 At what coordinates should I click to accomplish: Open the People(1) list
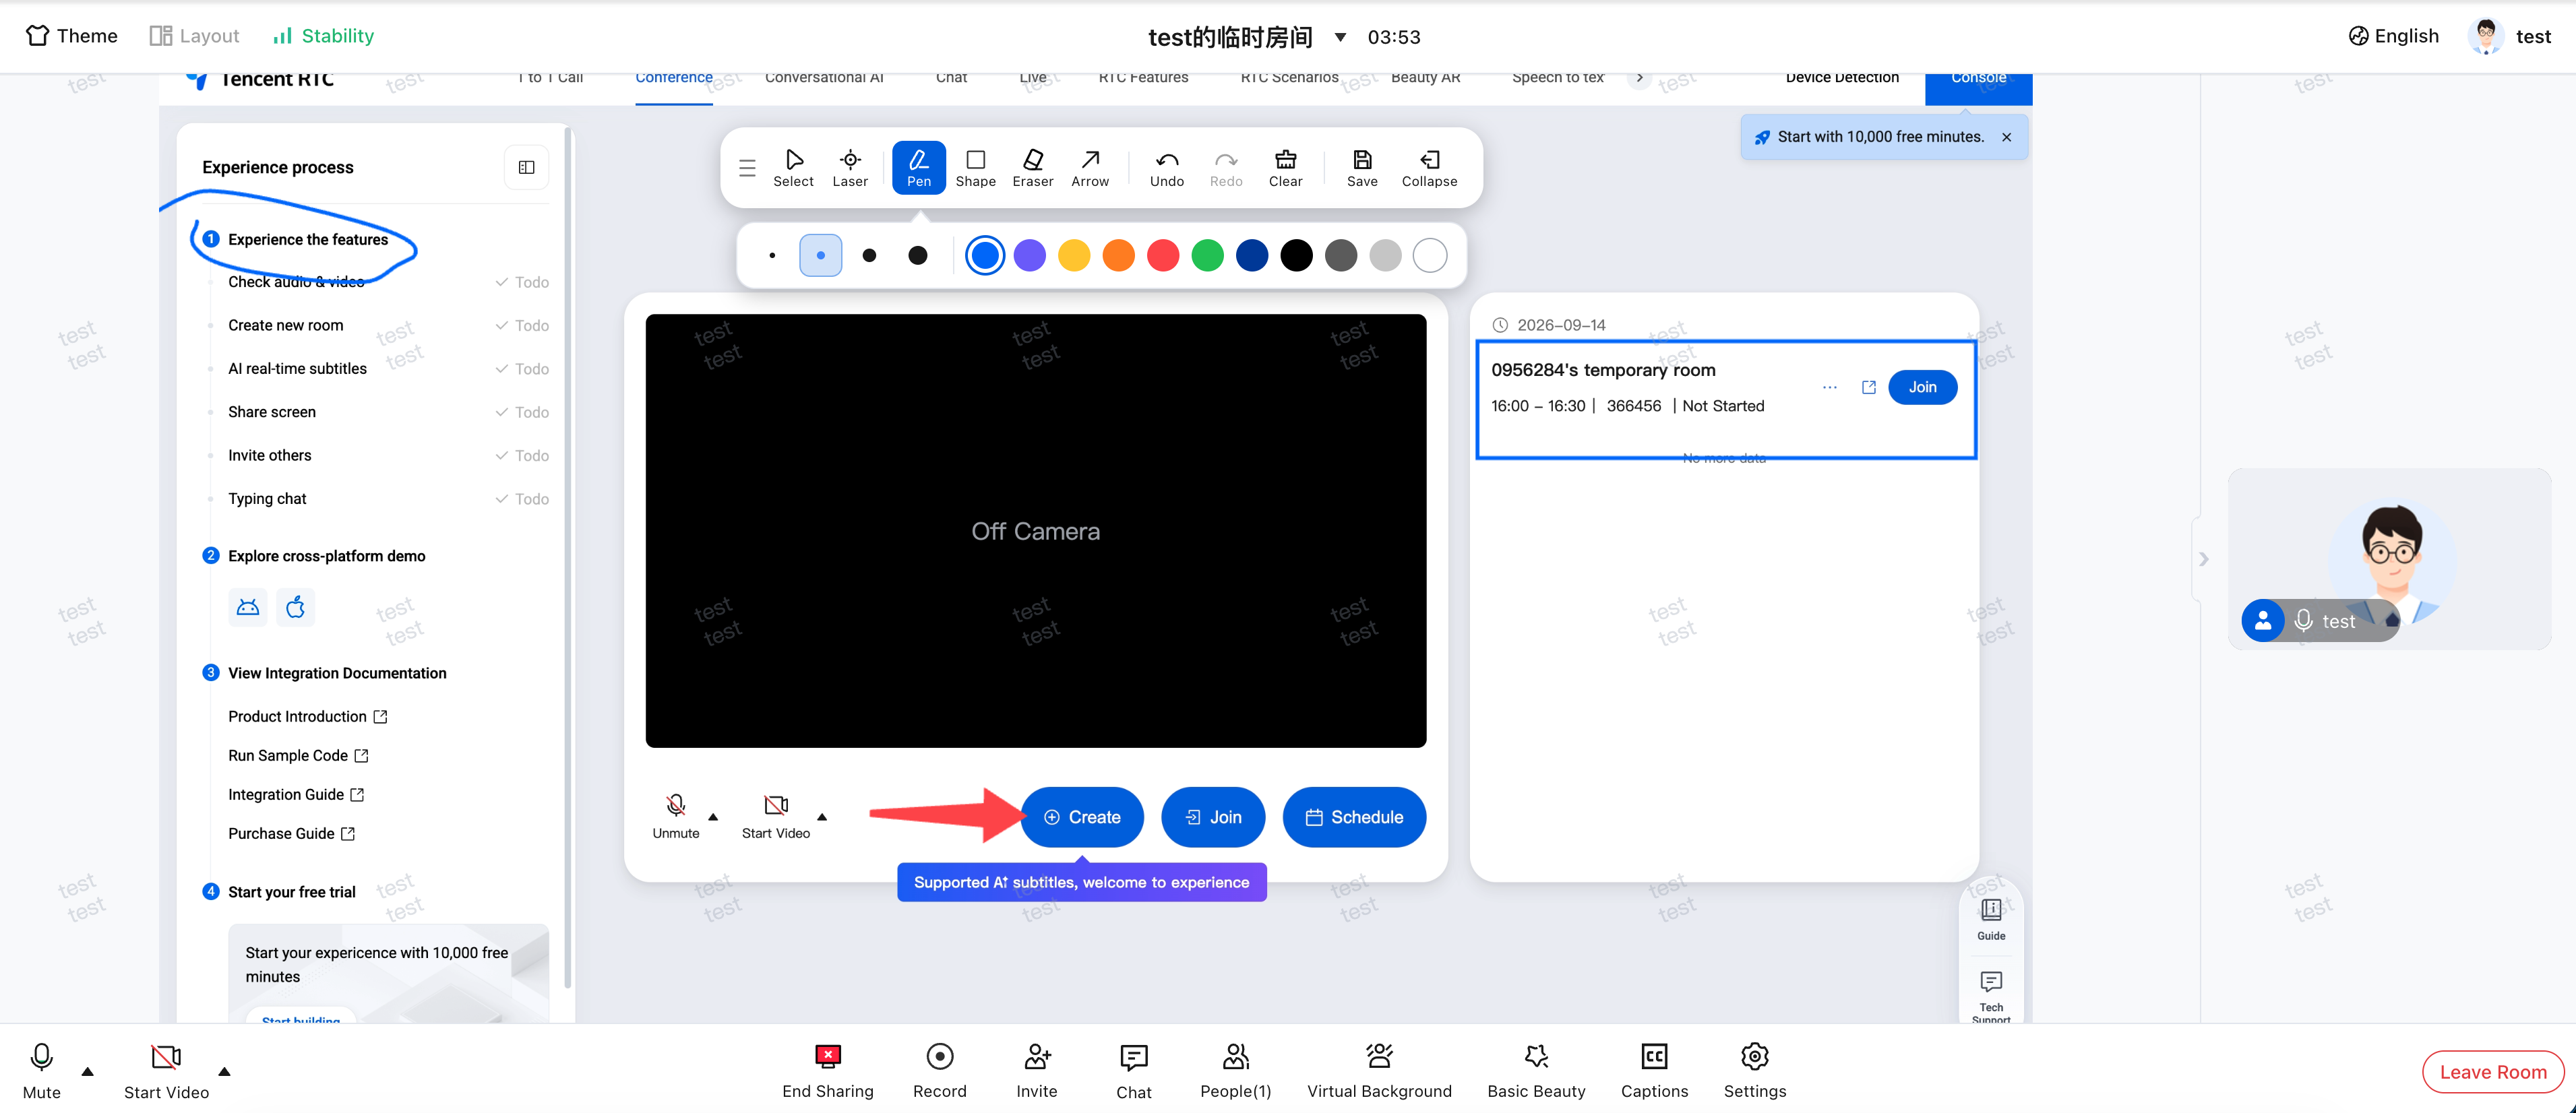(x=1235, y=1070)
